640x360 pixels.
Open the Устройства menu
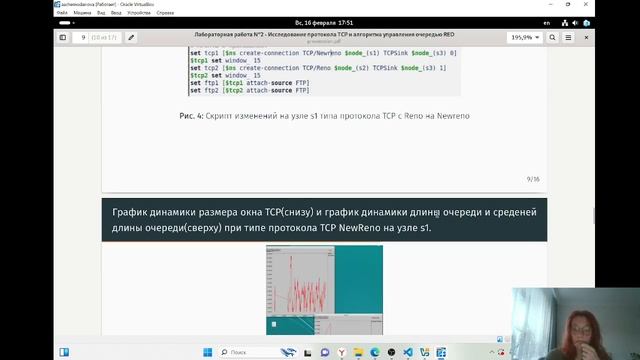tap(139, 13)
